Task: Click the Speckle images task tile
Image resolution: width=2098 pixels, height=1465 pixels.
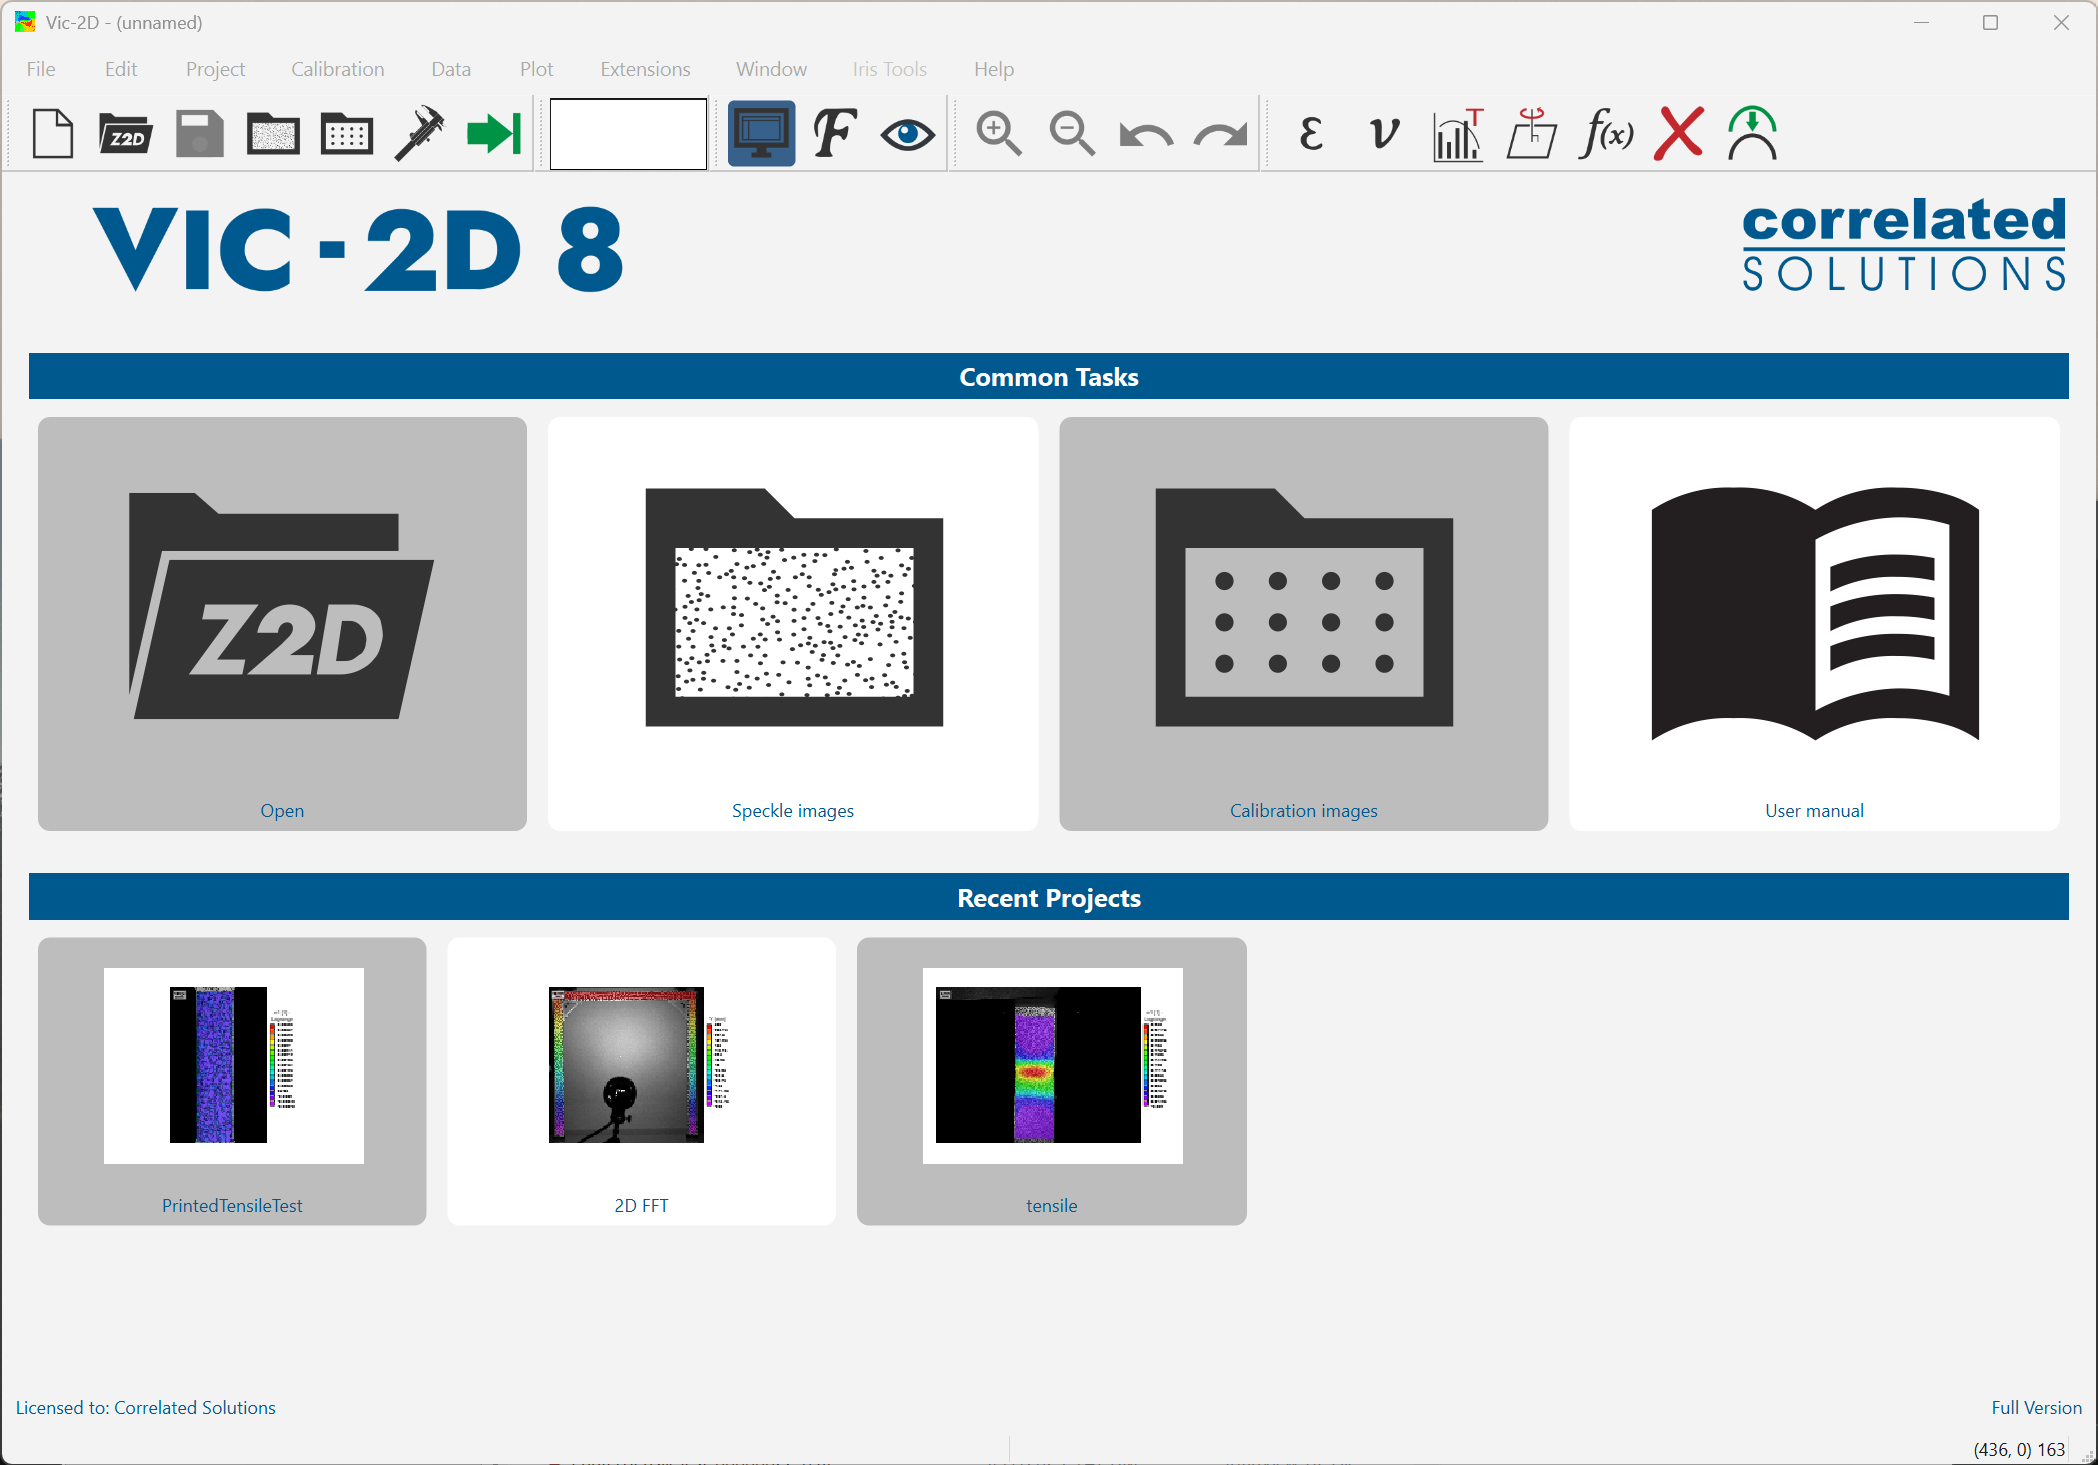Action: click(x=793, y=623)
